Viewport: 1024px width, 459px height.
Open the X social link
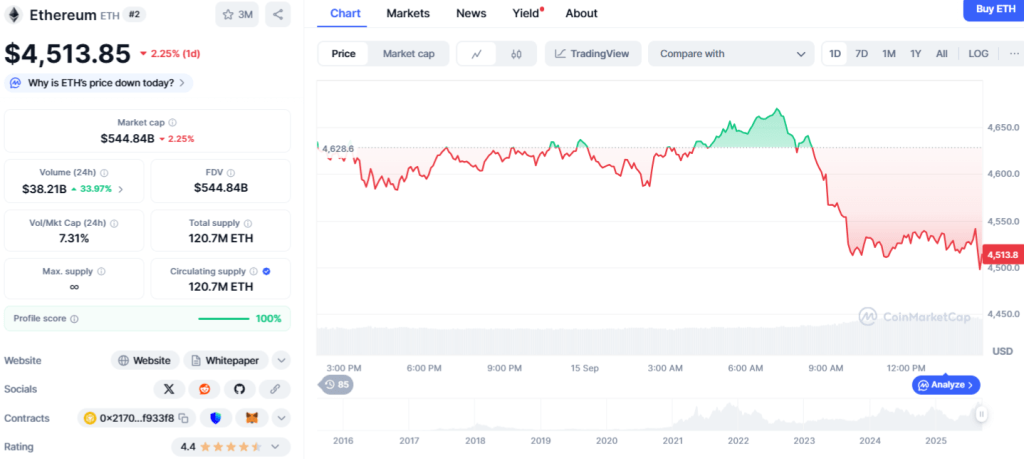[169, 389]
